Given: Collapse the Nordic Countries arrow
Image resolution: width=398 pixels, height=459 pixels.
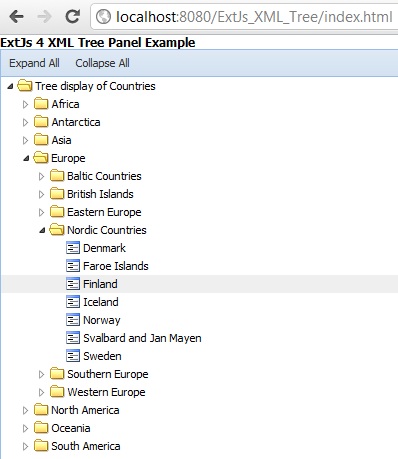Looking at the screenshot, I should tap(42, 230).
